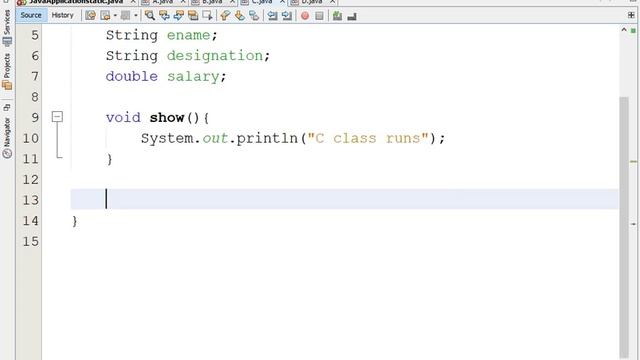This screenshot has height=360, width=640.
Task: Click Shift Line Right icon
Action: coord(287,16)
